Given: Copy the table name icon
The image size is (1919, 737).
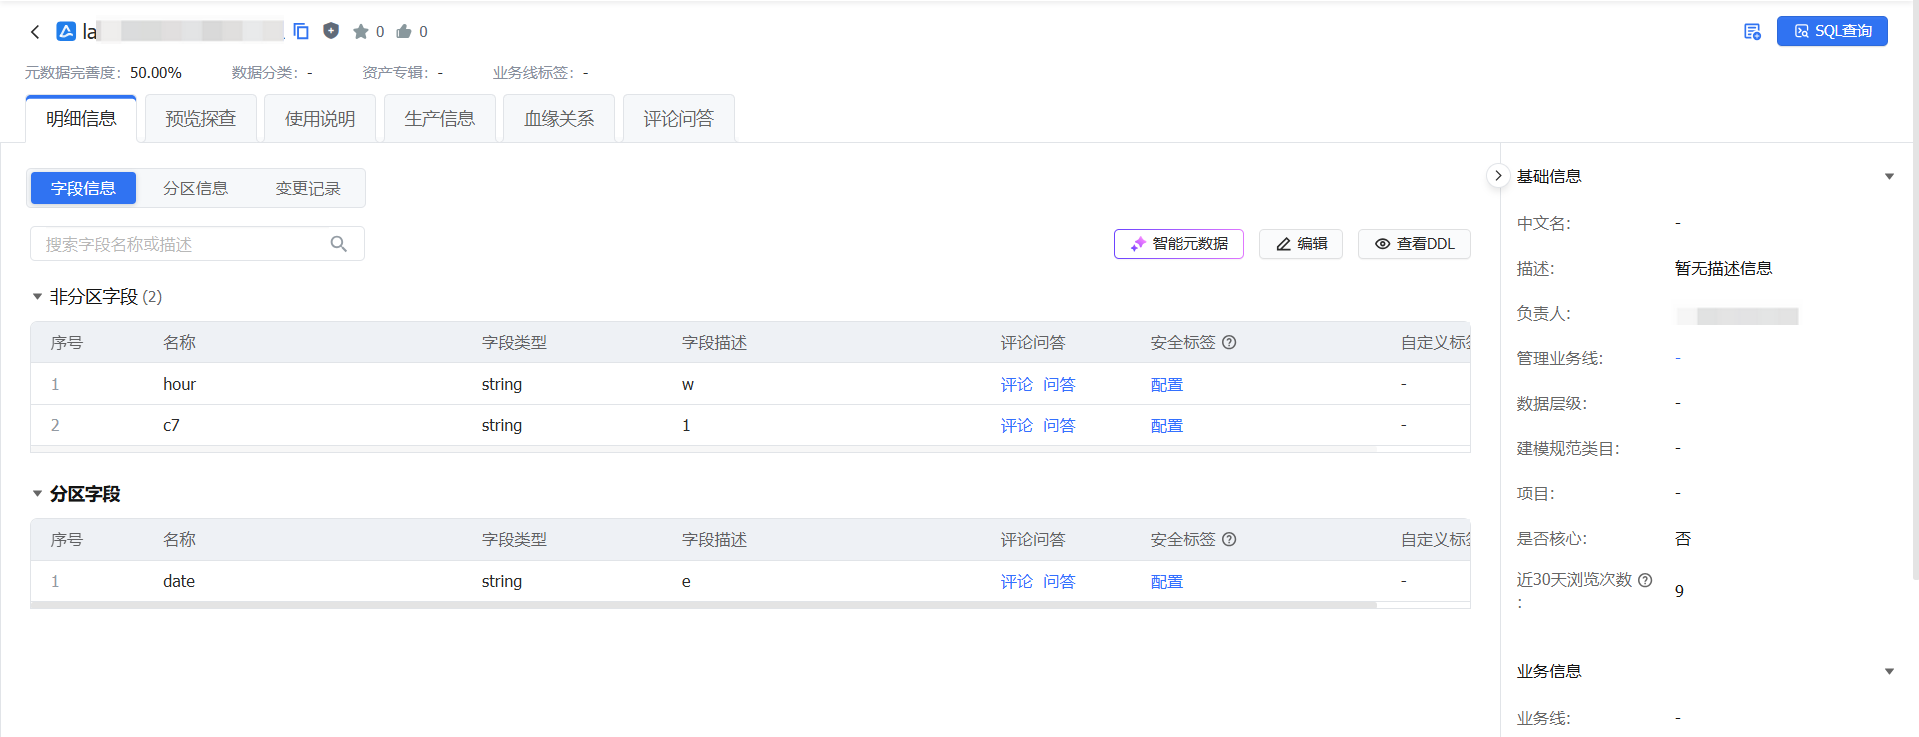Looking at the screenshot, I should [301, 31].
